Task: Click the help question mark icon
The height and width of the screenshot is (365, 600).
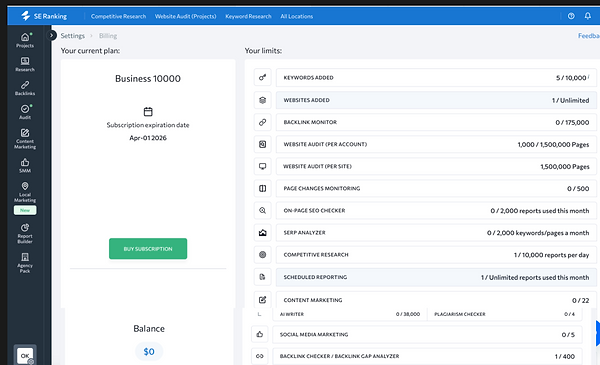Action: coord(571,16)
